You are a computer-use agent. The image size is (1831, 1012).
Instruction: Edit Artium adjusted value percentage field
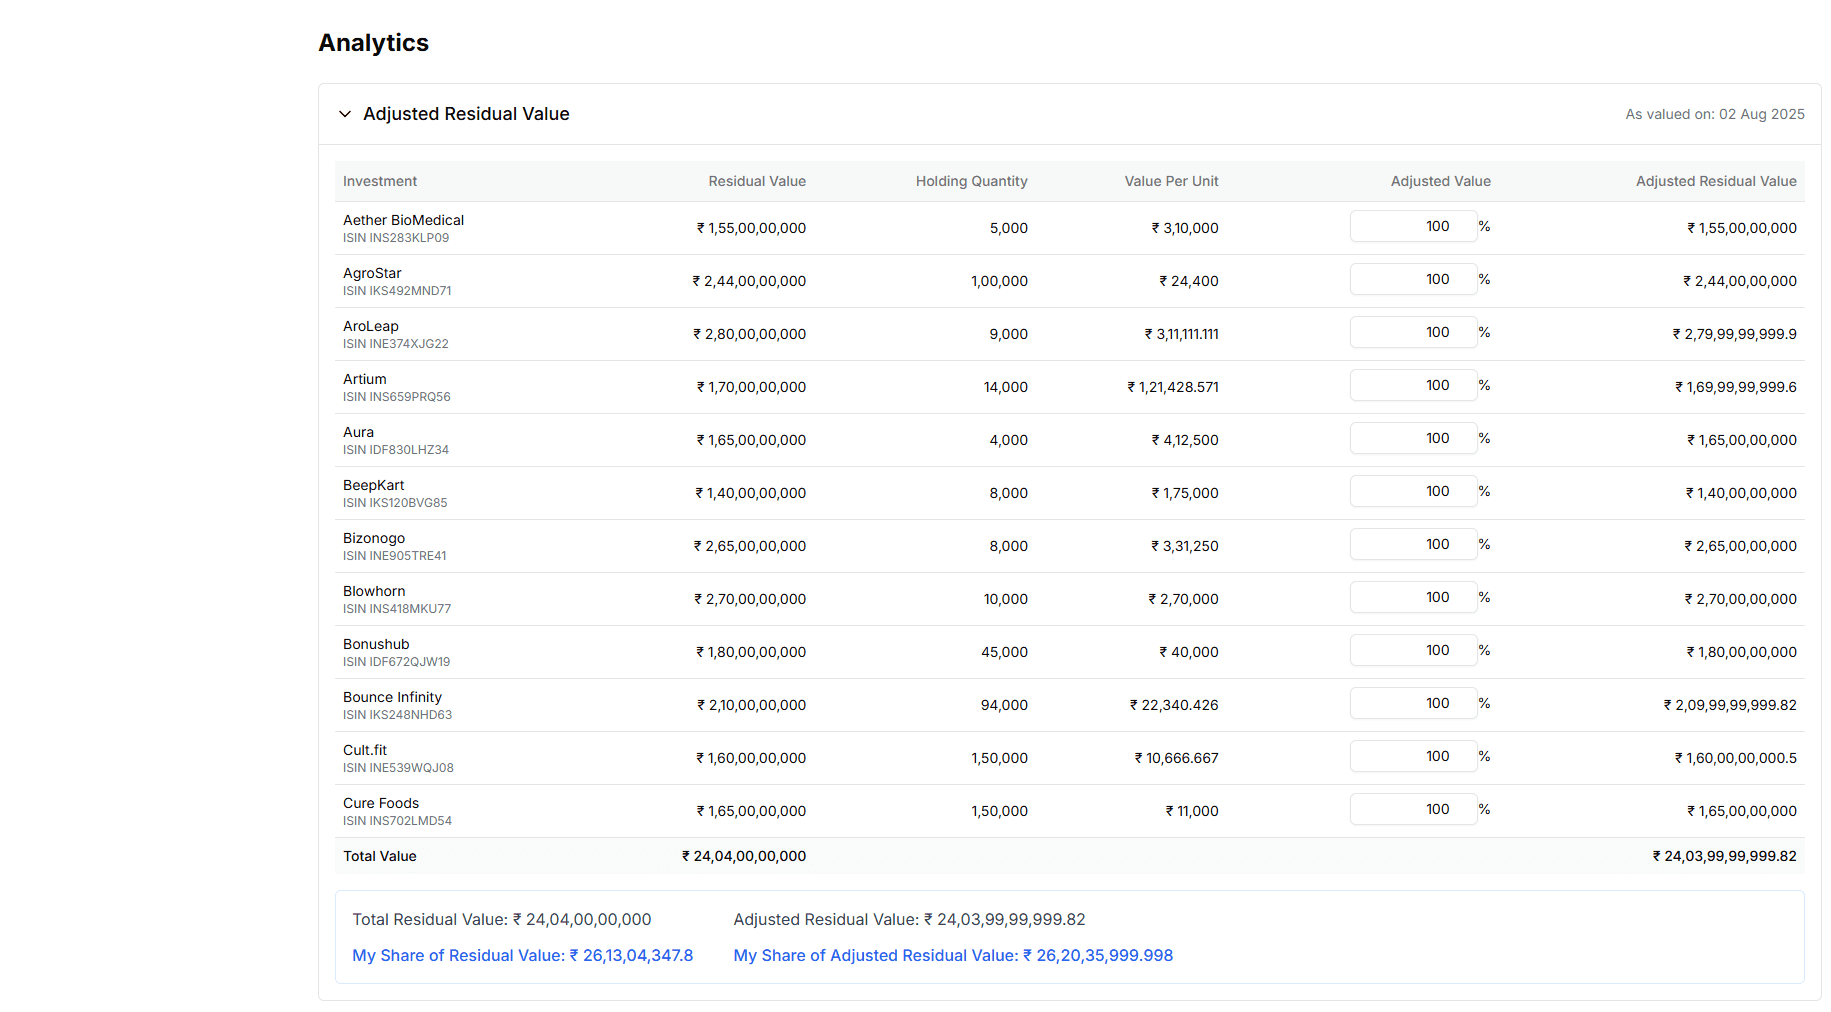(x=1413, y=385)
